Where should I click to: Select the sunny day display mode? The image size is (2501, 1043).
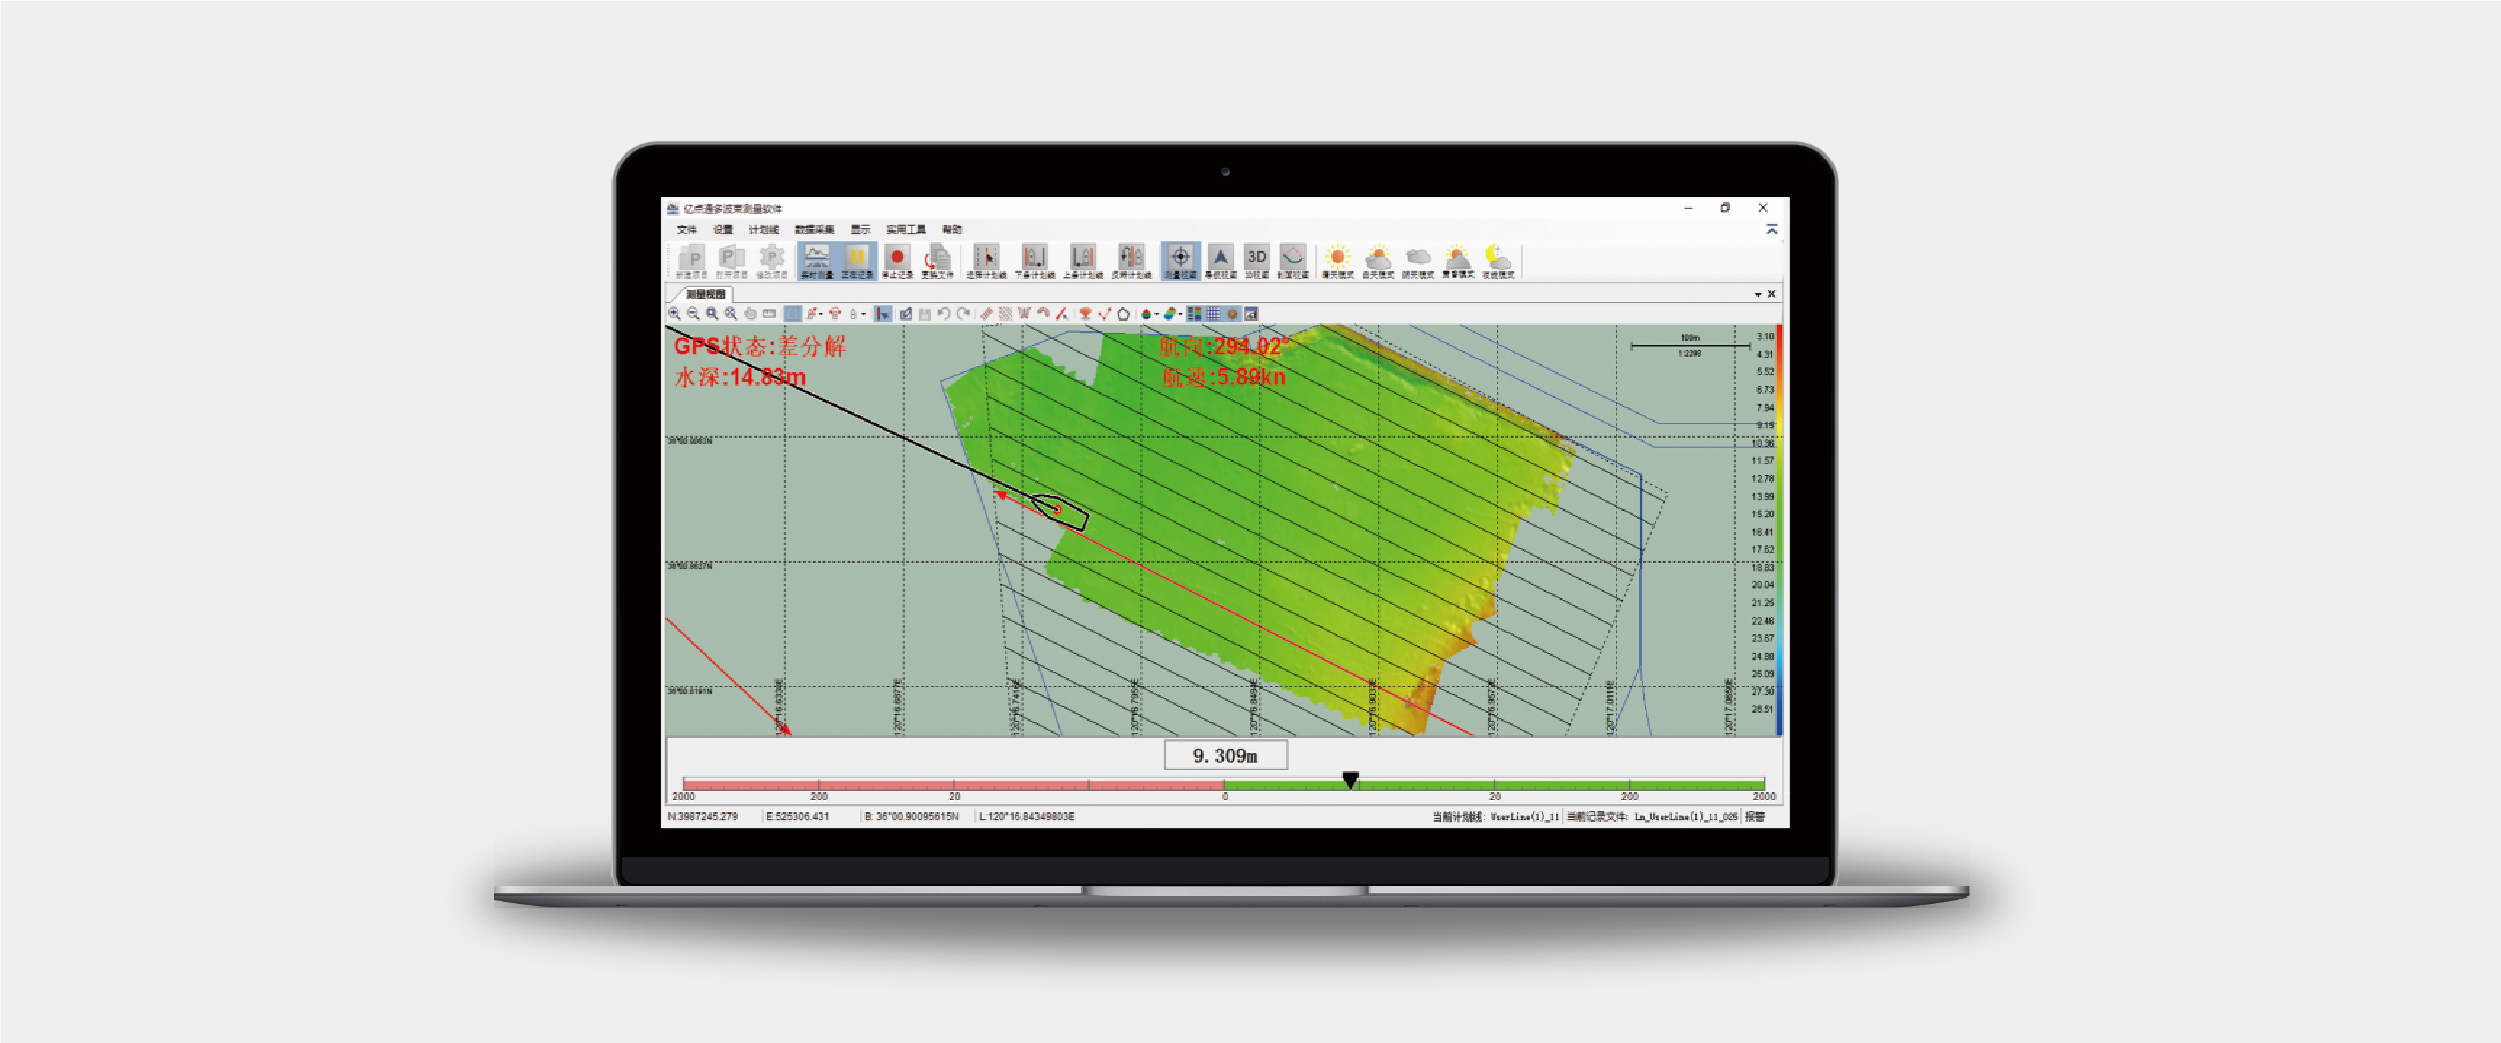click(1337, 260)
